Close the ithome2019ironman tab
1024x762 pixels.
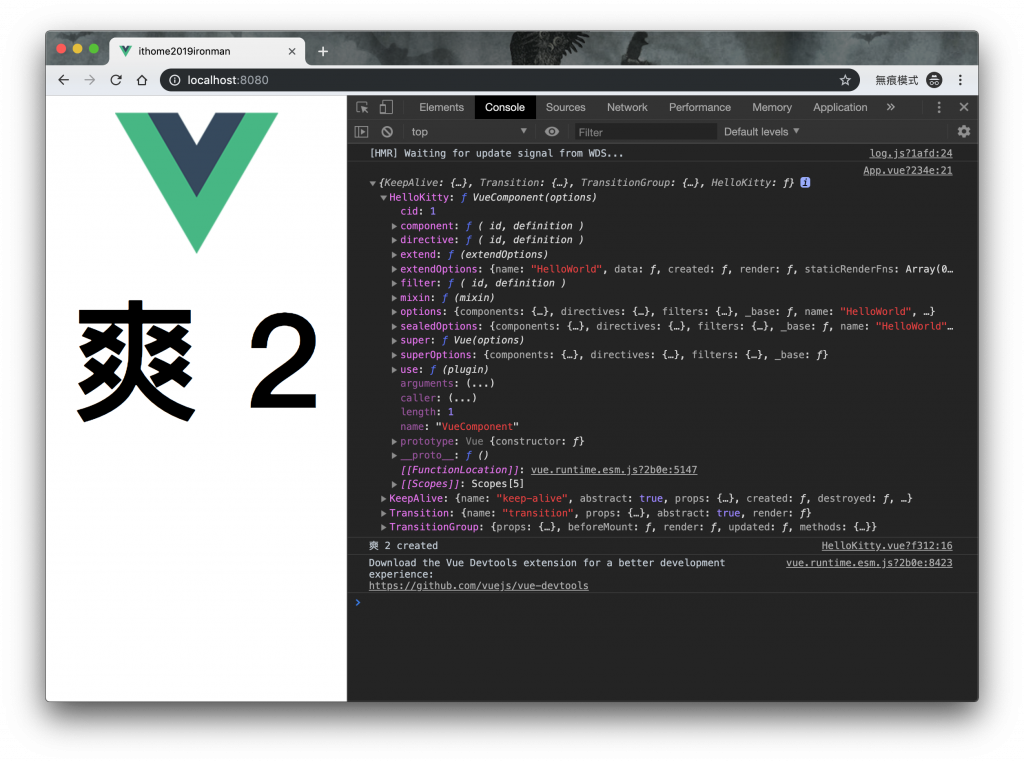coord(292,52)
